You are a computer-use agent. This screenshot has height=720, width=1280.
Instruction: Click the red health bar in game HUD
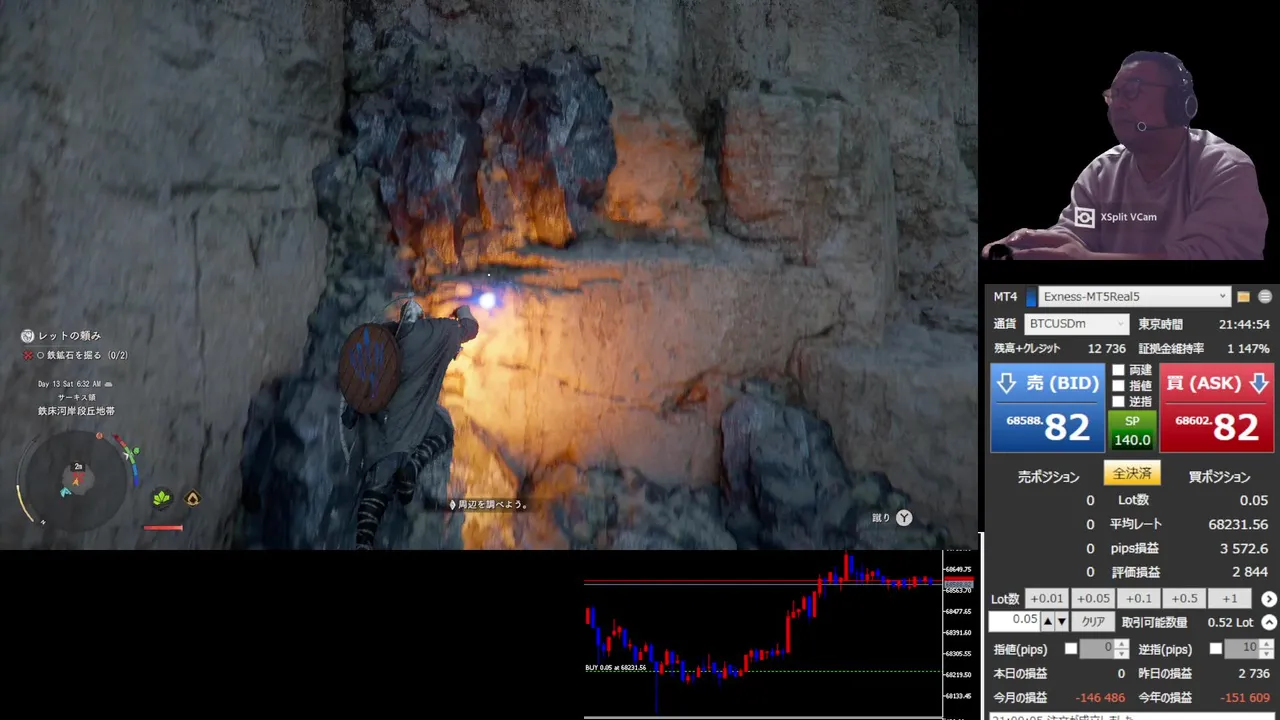[x=163, y=527]
